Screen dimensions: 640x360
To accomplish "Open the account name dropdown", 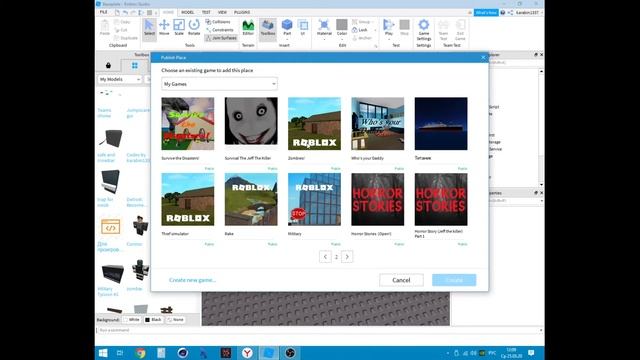I will coord(529,13).
